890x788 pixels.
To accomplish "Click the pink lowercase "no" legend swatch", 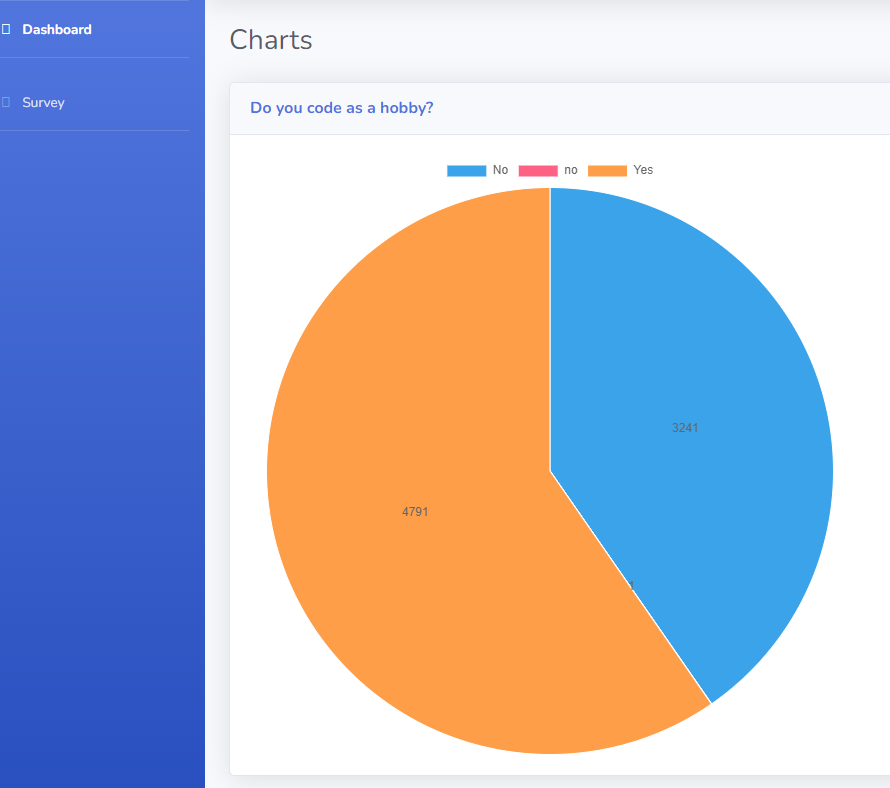I will coord(538,170).
